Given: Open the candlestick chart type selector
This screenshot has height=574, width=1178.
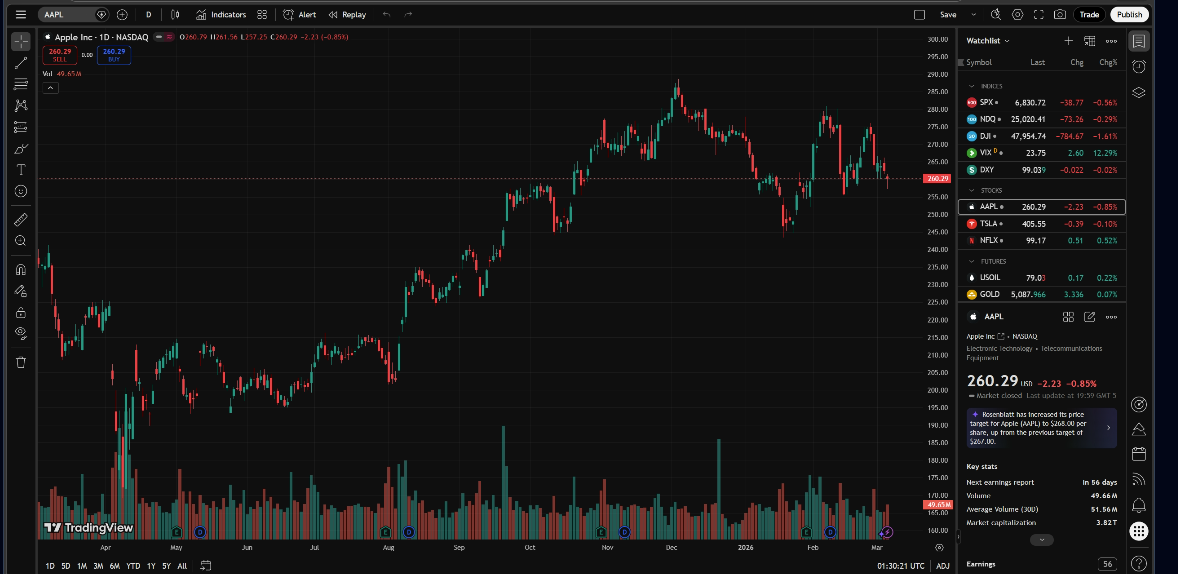Looking at the screenshot, I should pyautogui.click(x=174, y=14).
